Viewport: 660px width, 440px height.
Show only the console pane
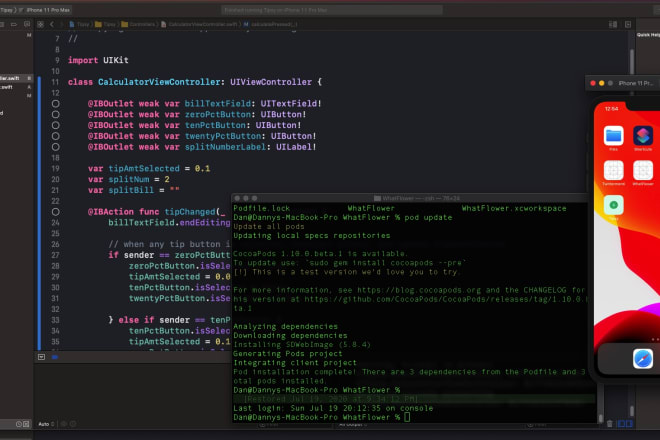[x=629, y=424]
